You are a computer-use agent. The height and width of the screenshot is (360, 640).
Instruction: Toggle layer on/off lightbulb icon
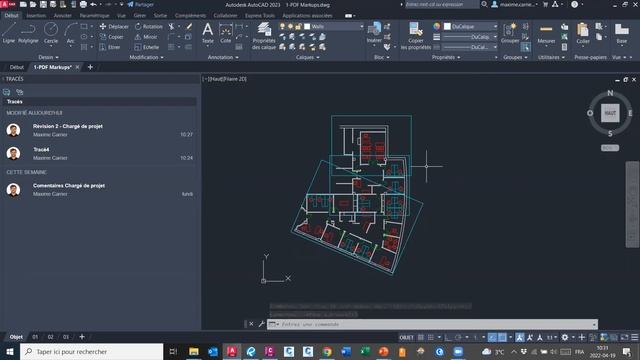(x=282, y=27)
